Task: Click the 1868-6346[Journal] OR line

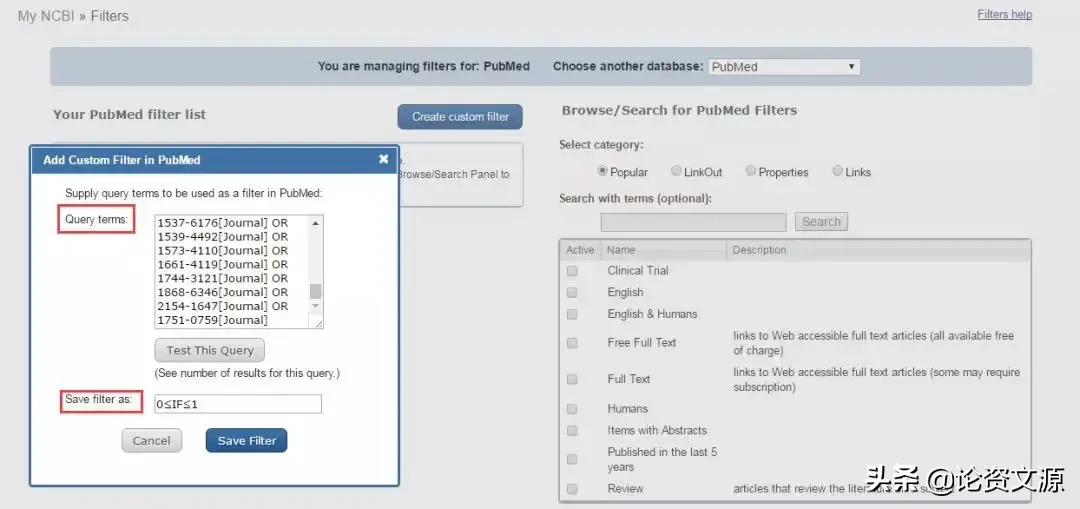Action: coord(222,292)
